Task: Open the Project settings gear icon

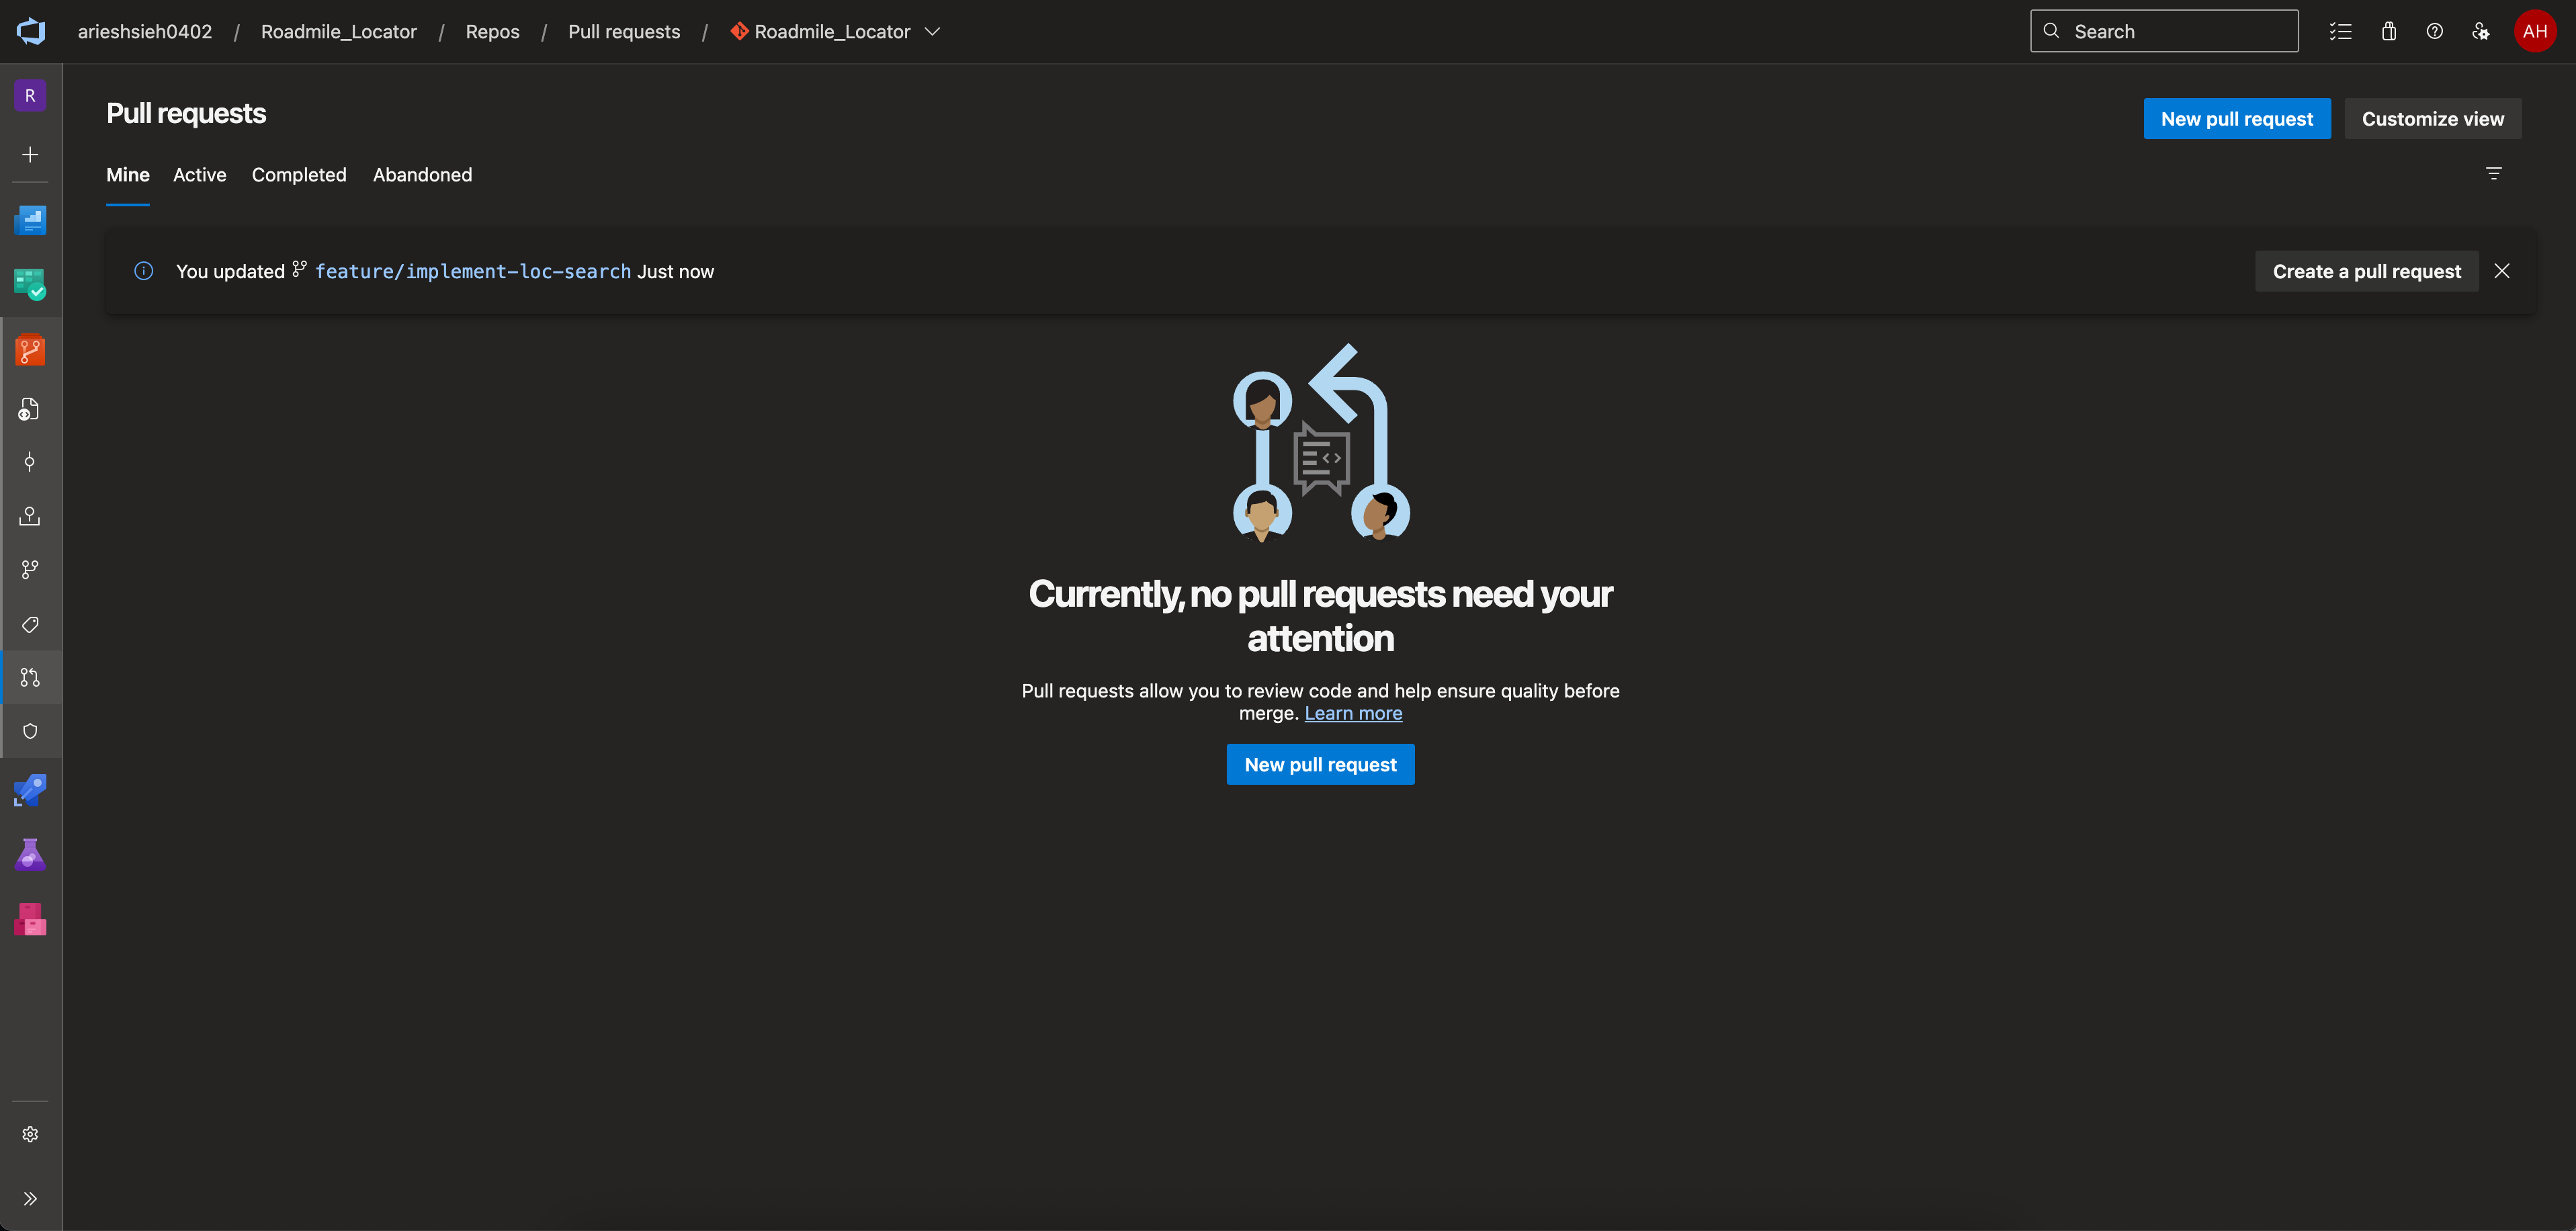Action: 30,1134
